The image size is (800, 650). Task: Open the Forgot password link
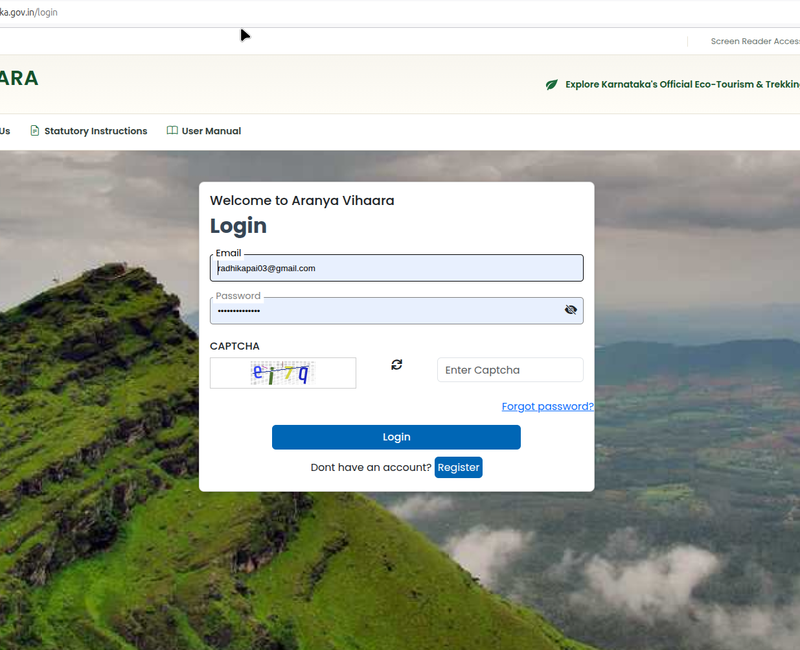click(547, 407)
